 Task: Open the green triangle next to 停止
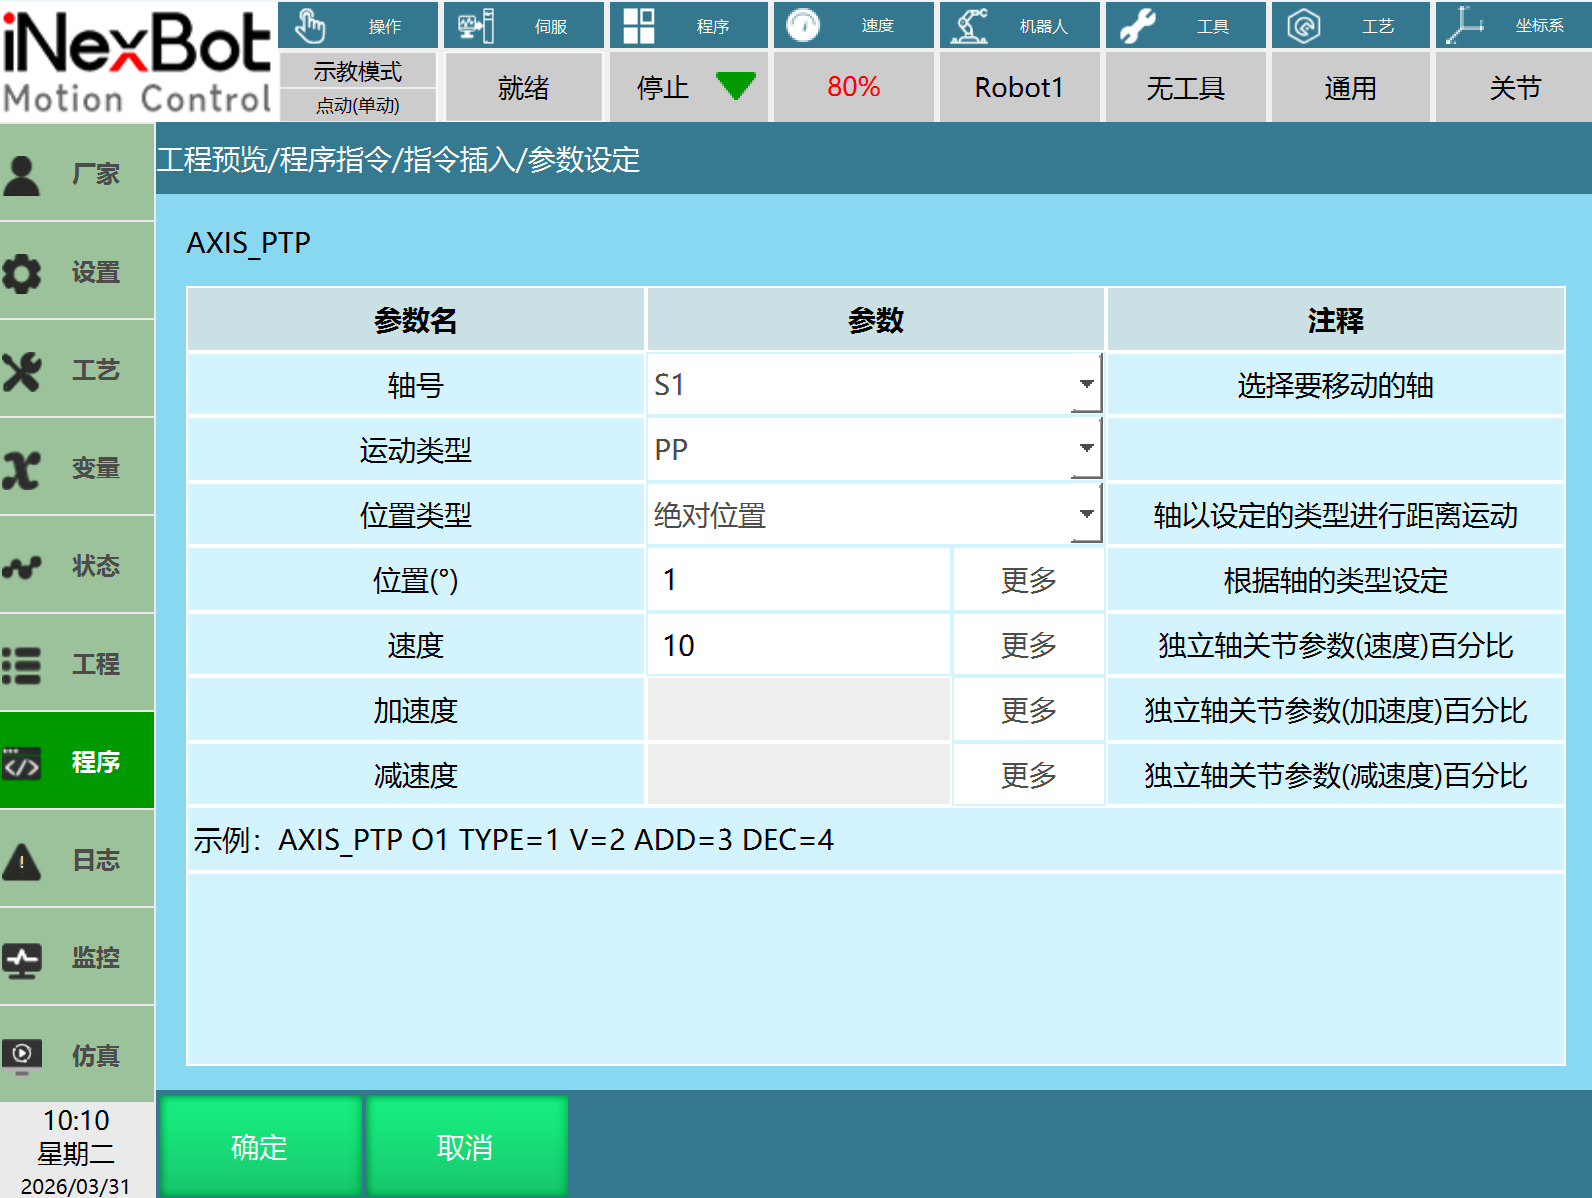point(736,87)
